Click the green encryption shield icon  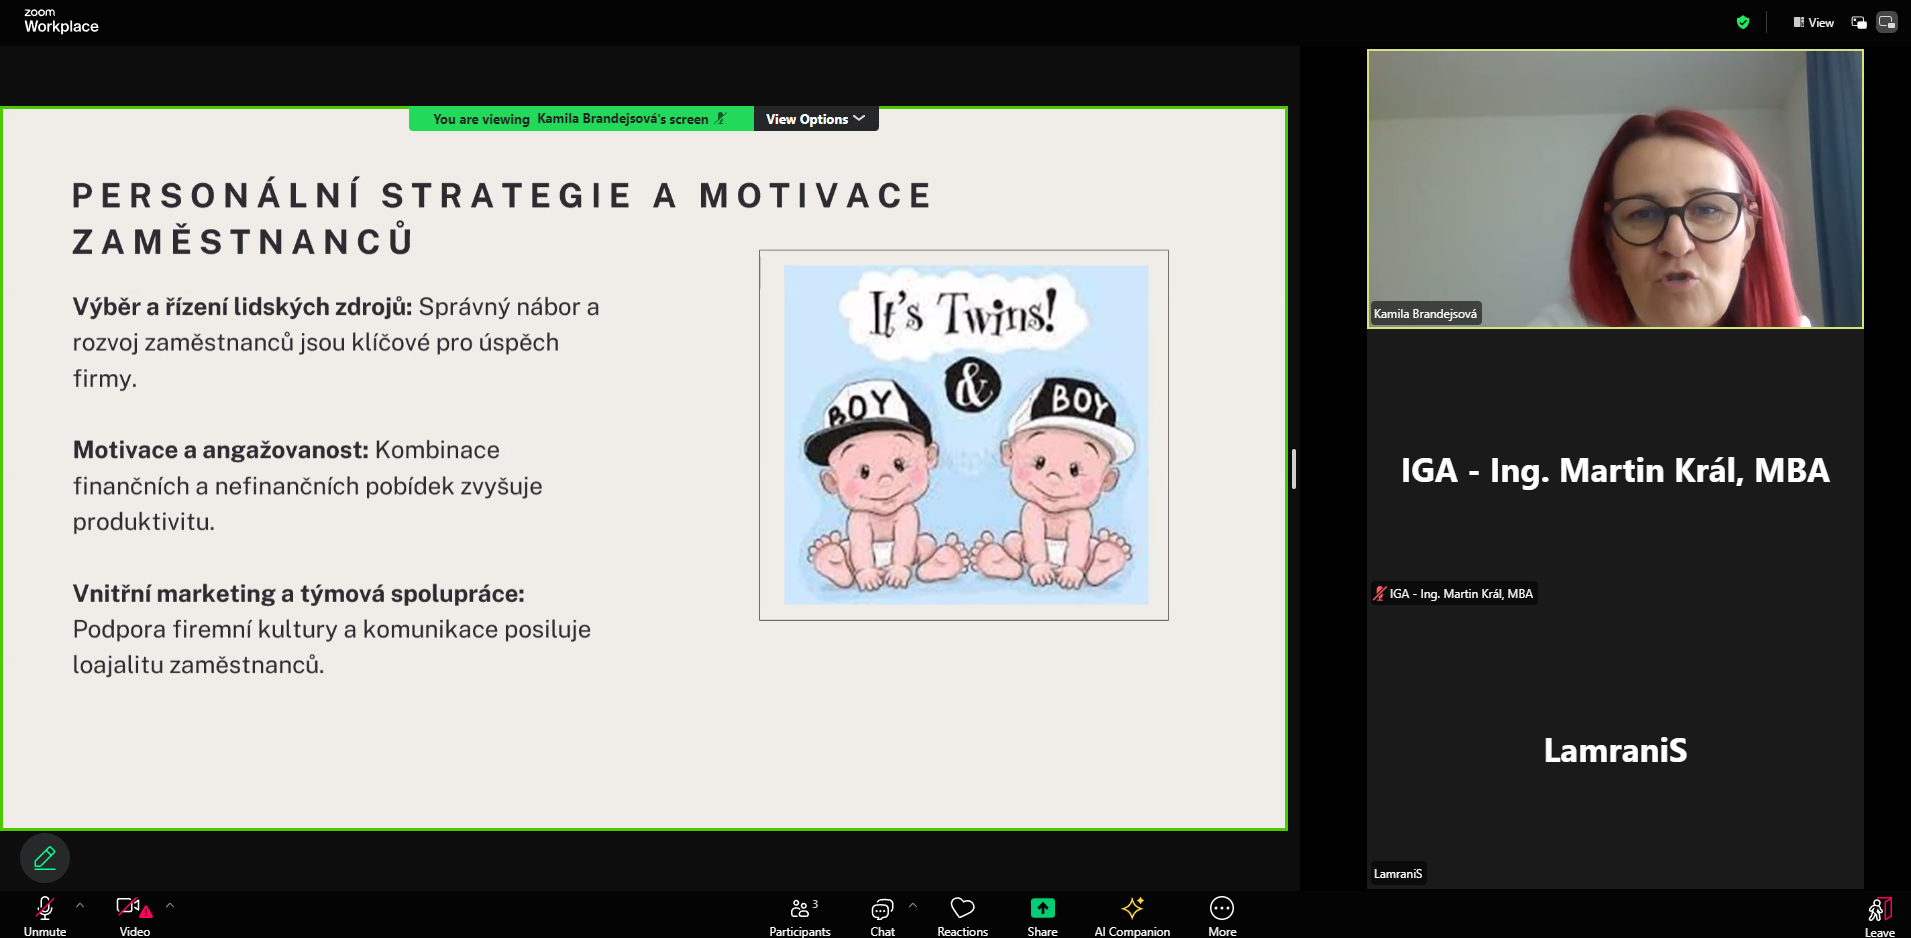(x=1743, y=22)
